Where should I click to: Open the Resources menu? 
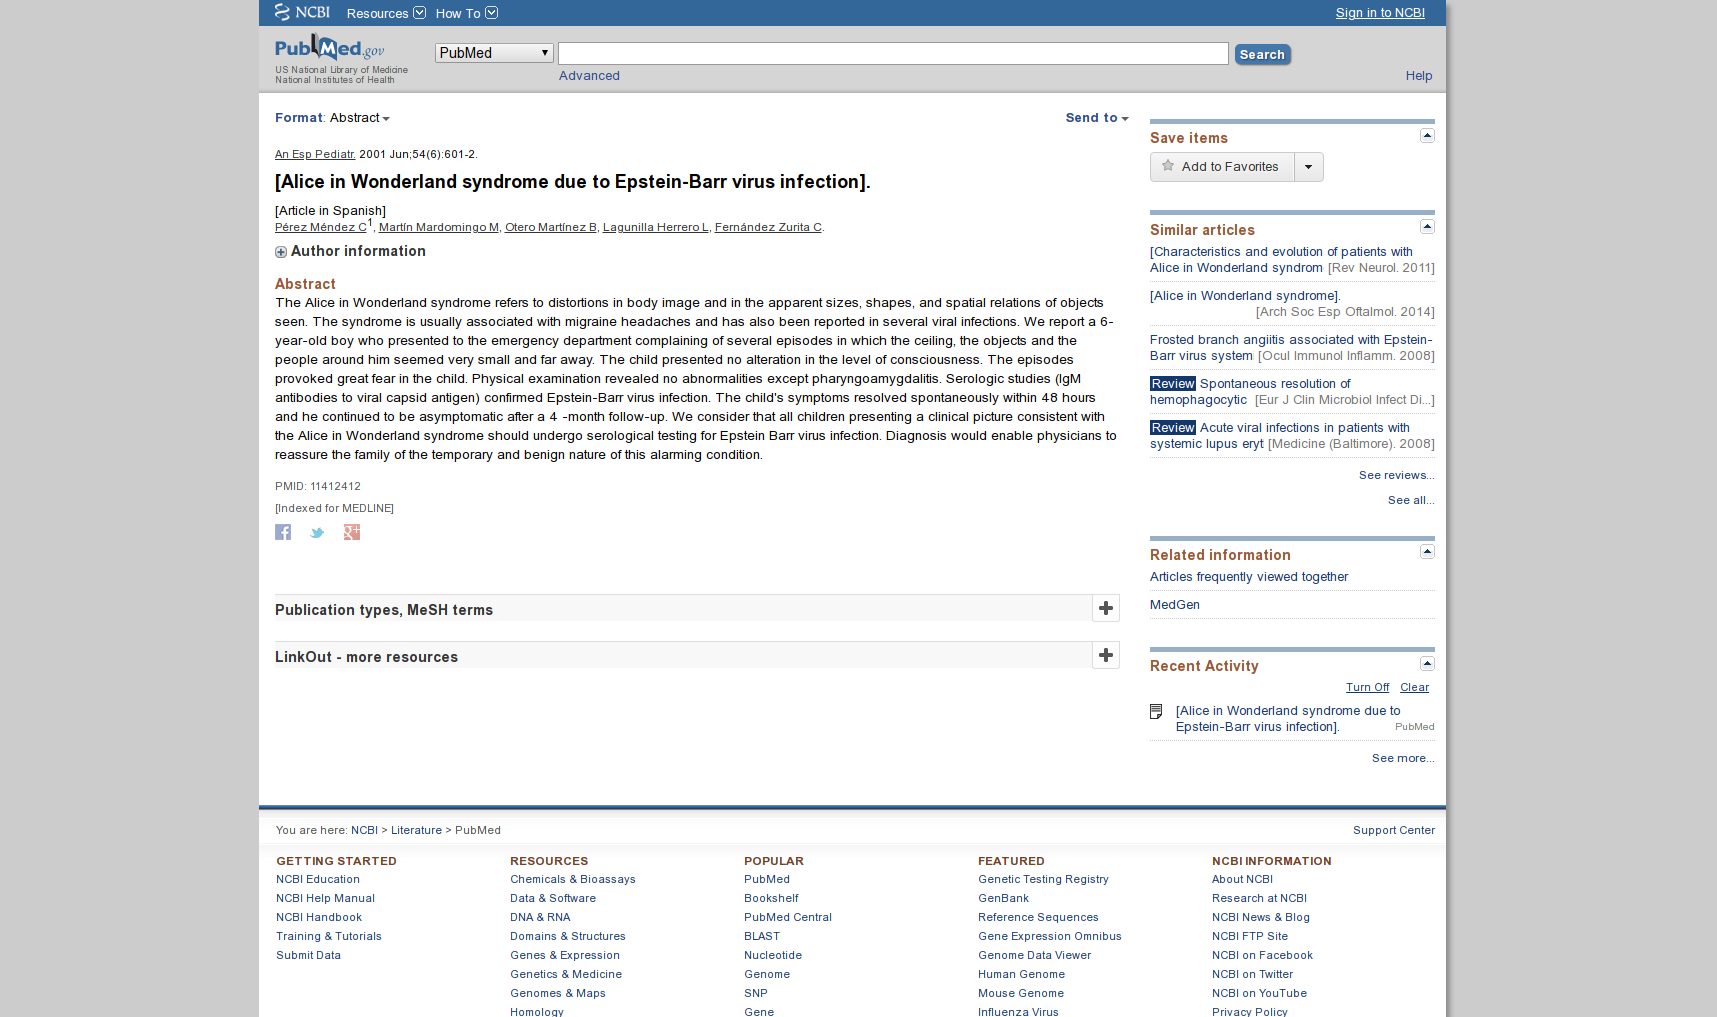[x=385, y=13]
